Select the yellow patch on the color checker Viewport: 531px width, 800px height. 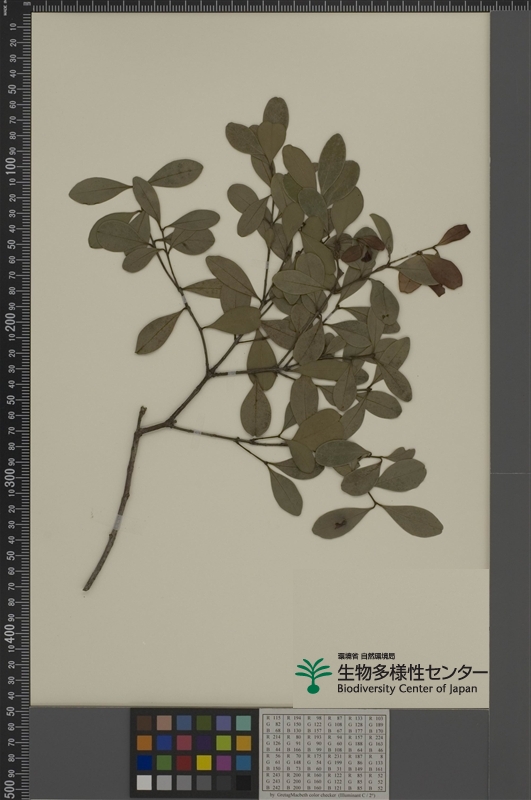[x=204, y=762]
